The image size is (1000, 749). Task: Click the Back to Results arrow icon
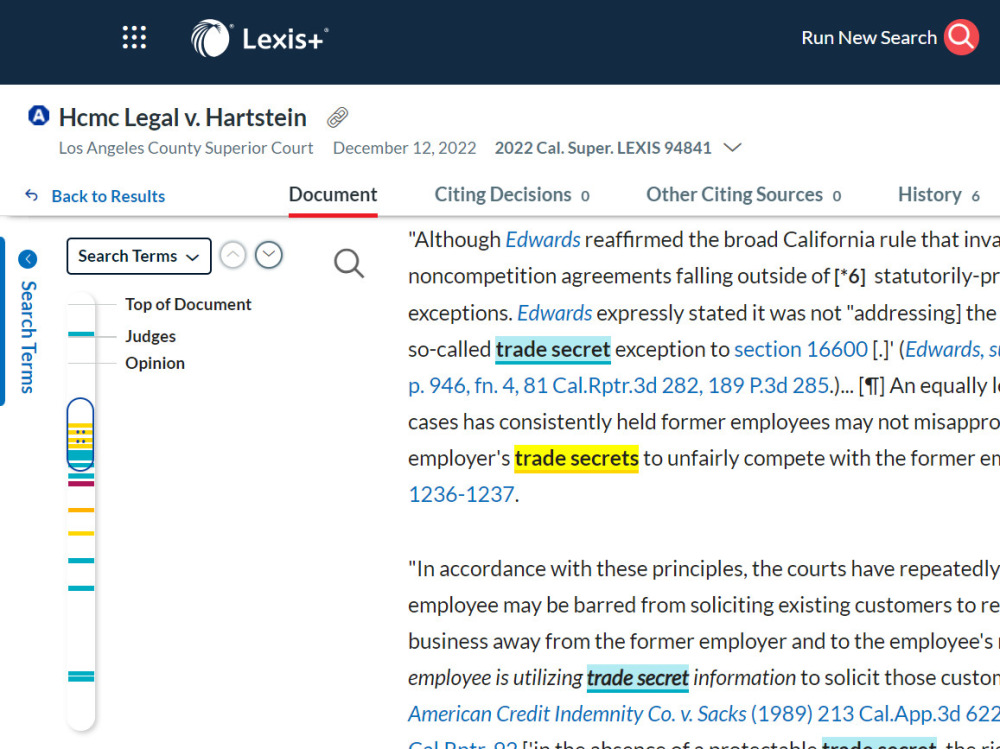(x=31, y=195)
